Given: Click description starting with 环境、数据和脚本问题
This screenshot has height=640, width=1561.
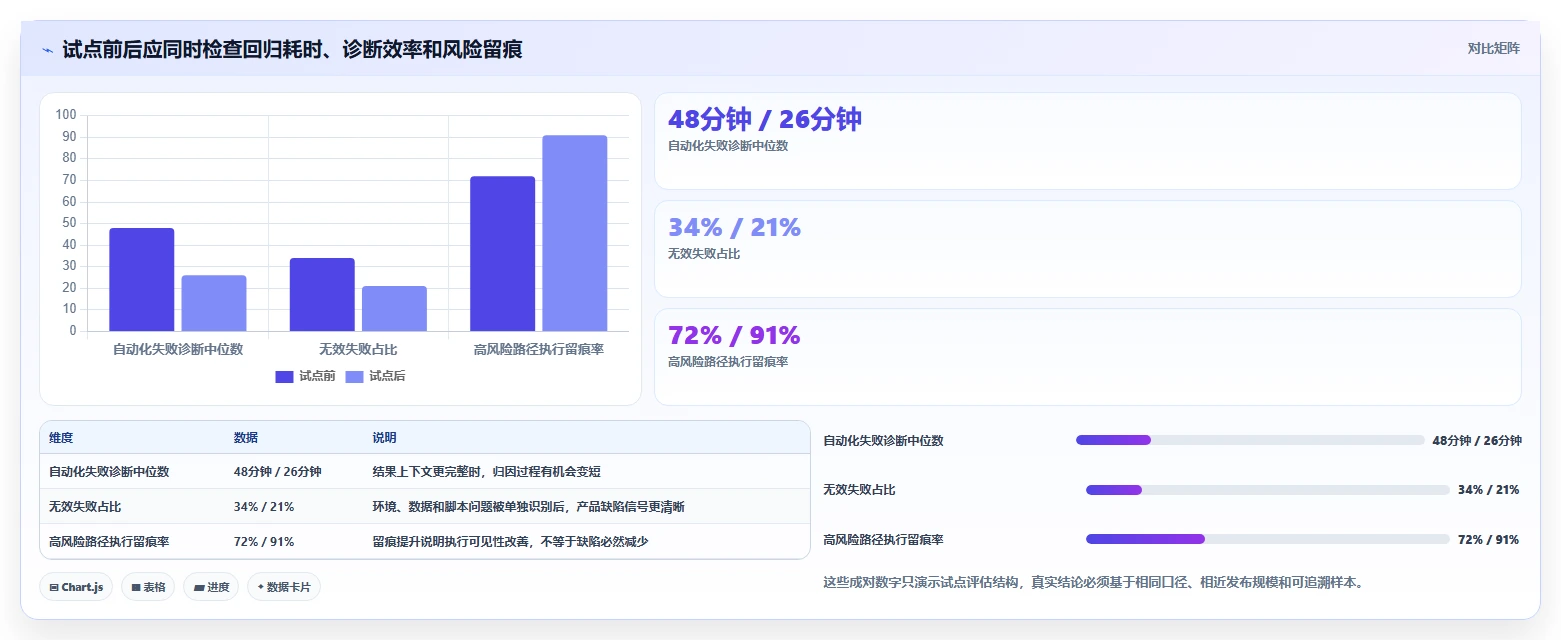Looking at the screenshot, I should 529,507.
